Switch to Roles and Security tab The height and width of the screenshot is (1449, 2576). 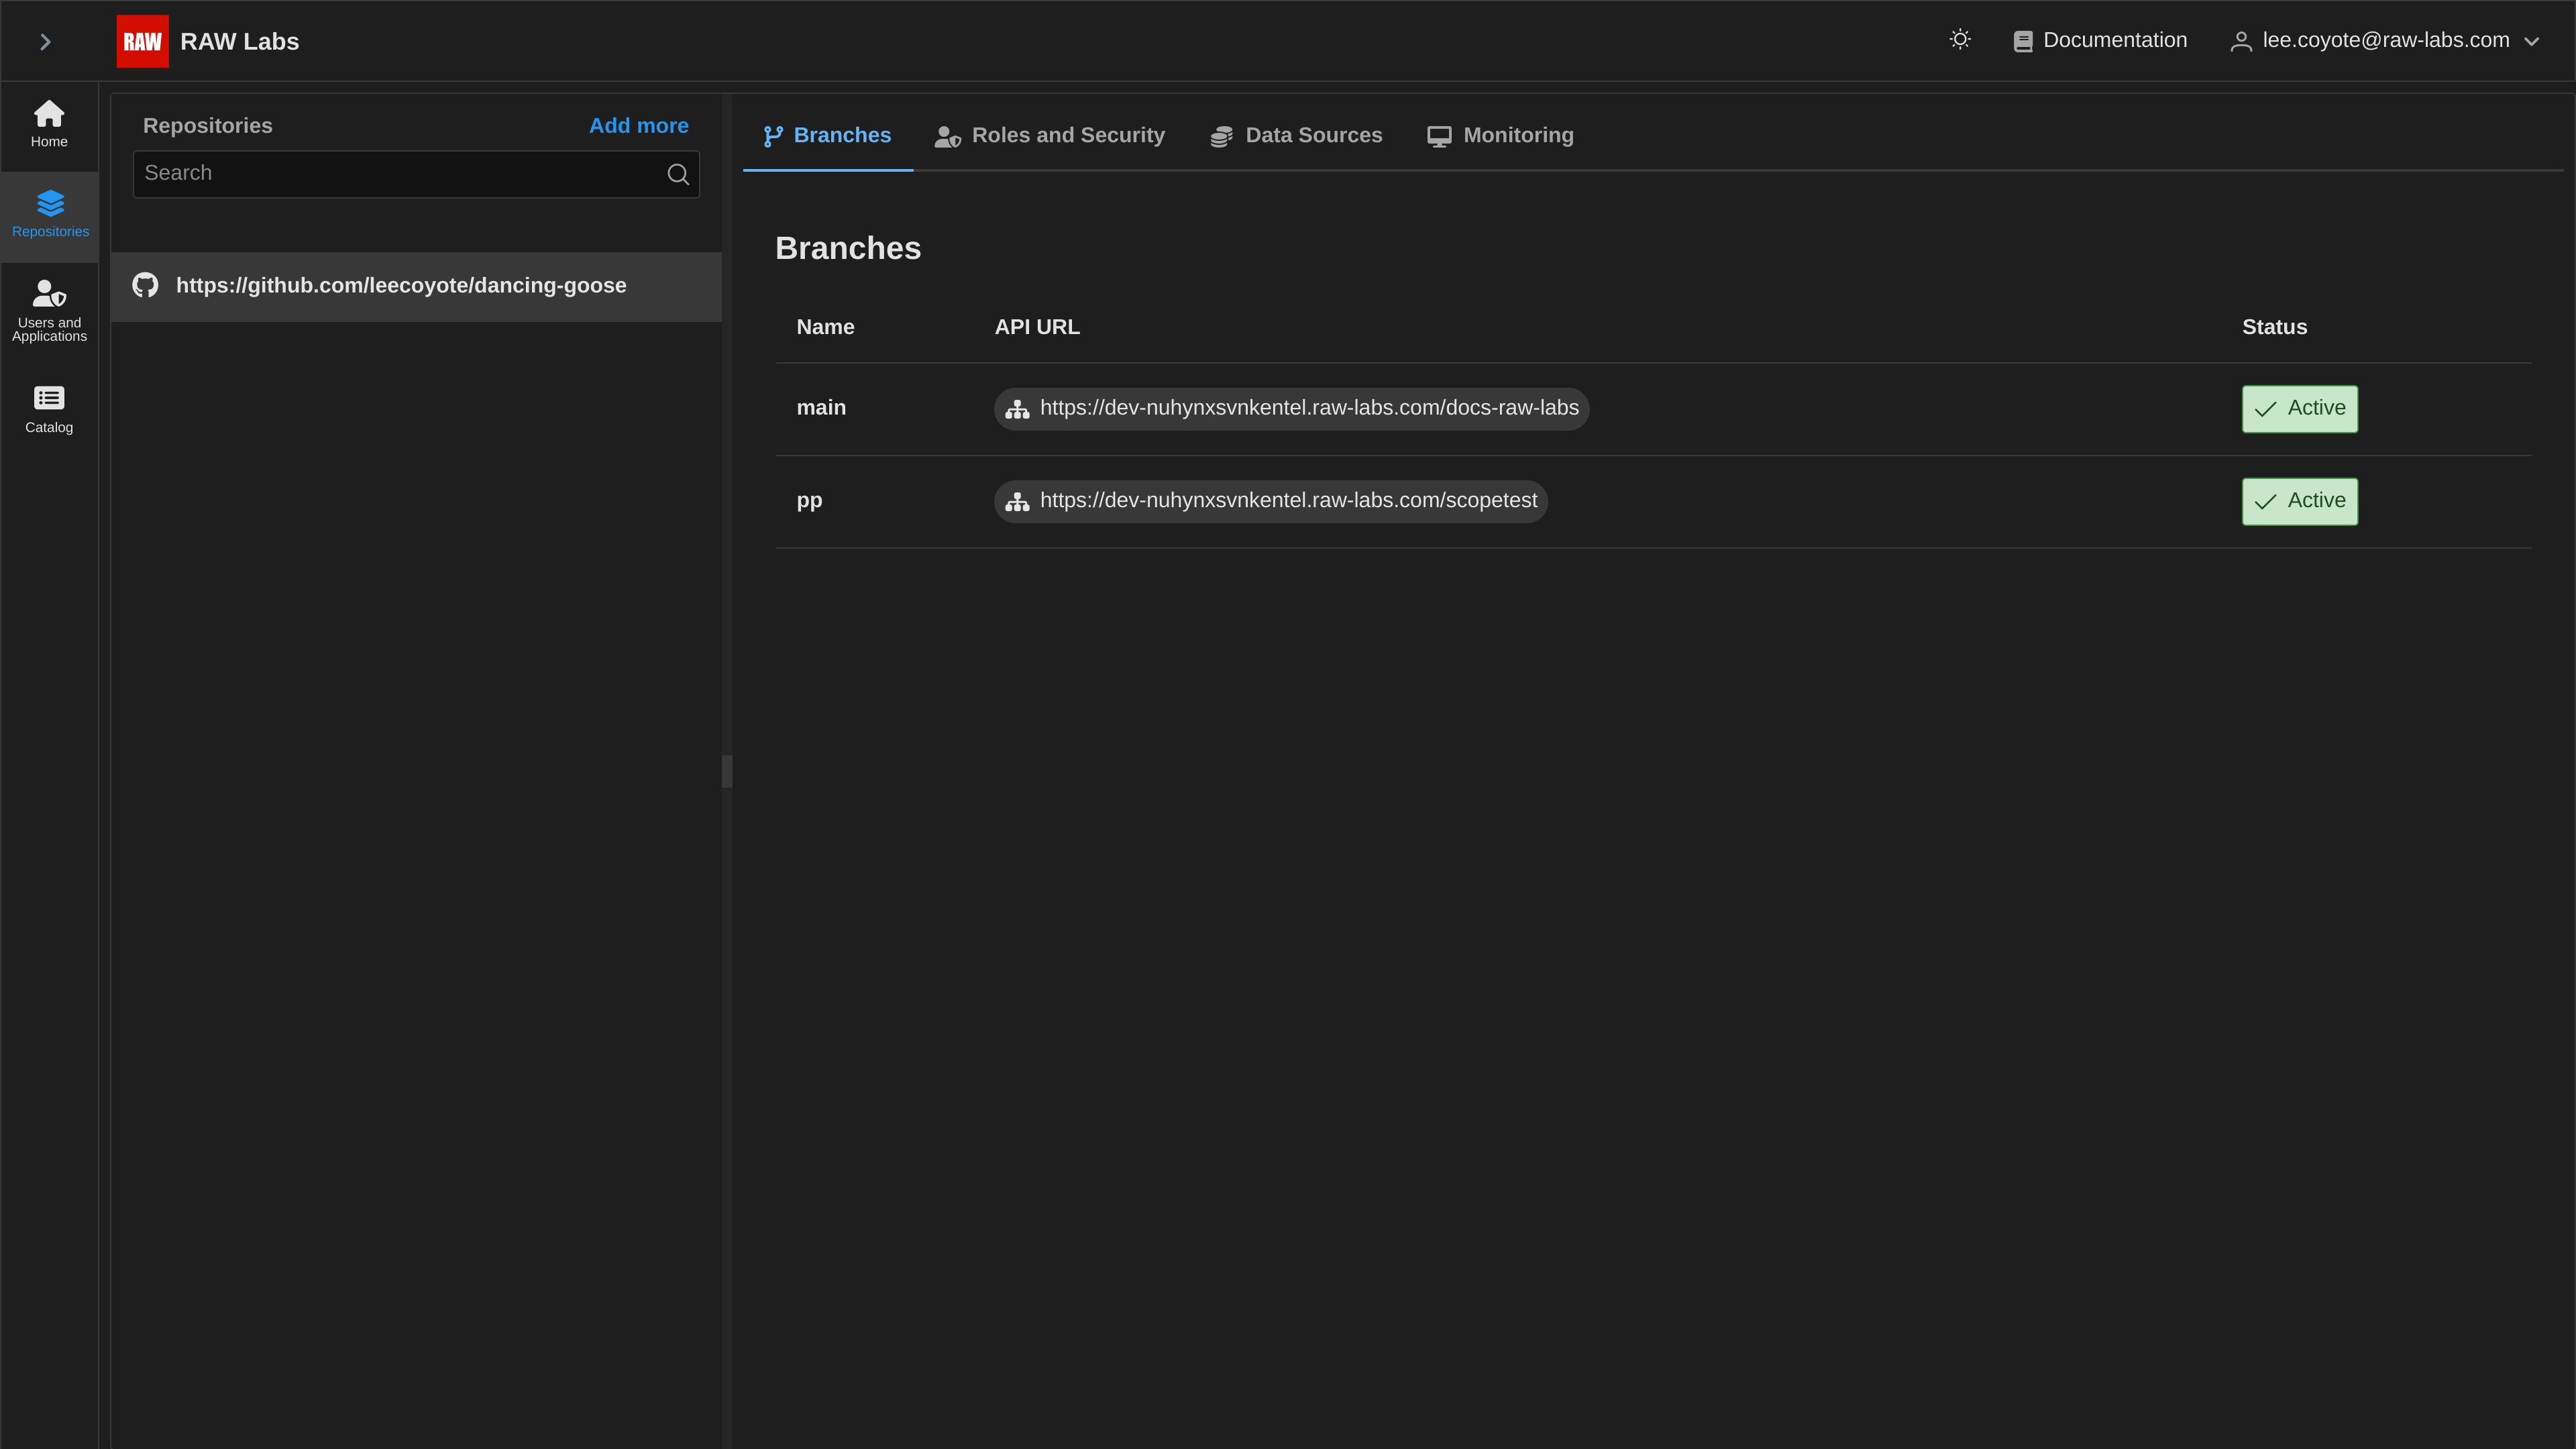point(1049,135)
